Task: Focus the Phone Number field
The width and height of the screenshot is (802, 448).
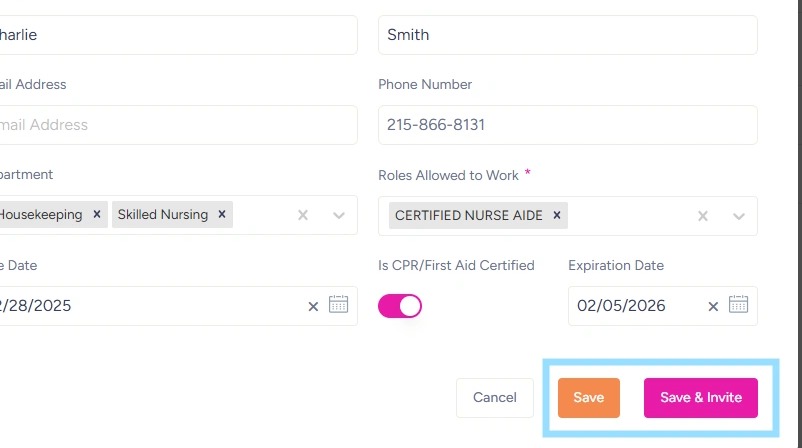Action: [x=567, y=125]
